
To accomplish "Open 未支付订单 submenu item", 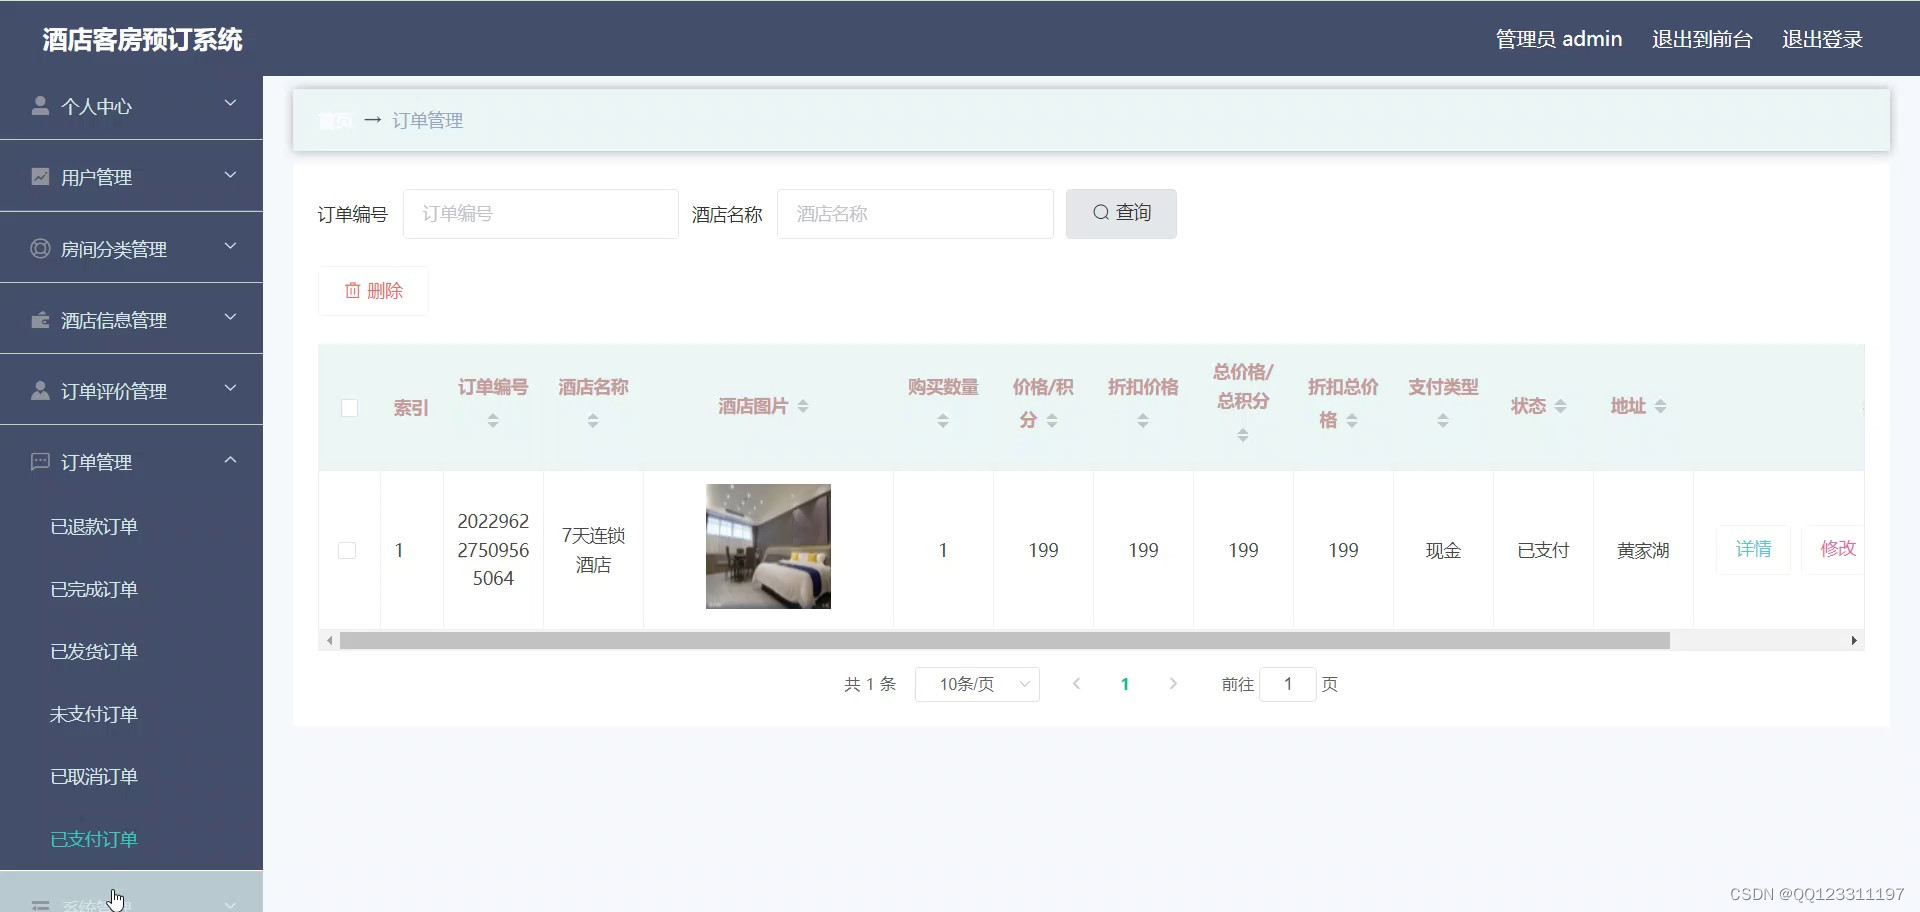I will (94, 714).
